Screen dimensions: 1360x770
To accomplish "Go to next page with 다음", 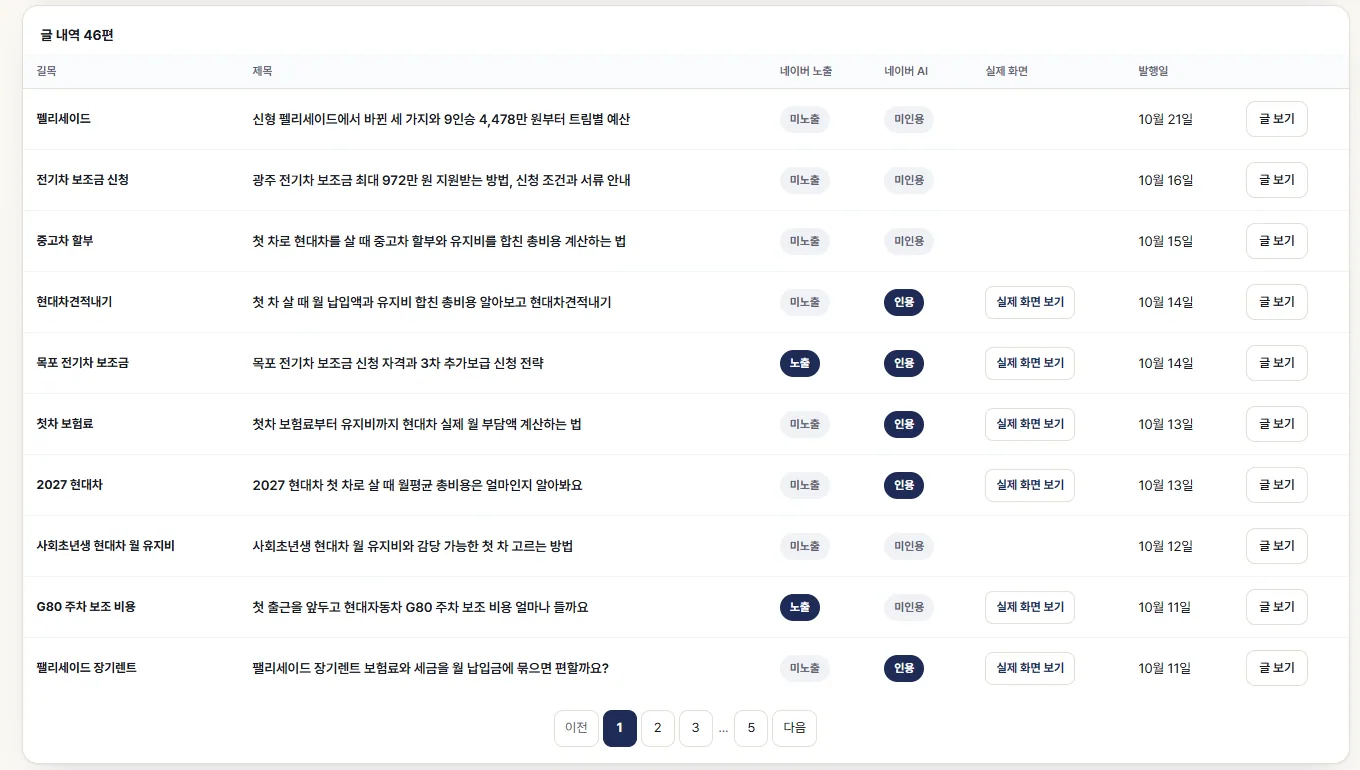I will [794, 728].
